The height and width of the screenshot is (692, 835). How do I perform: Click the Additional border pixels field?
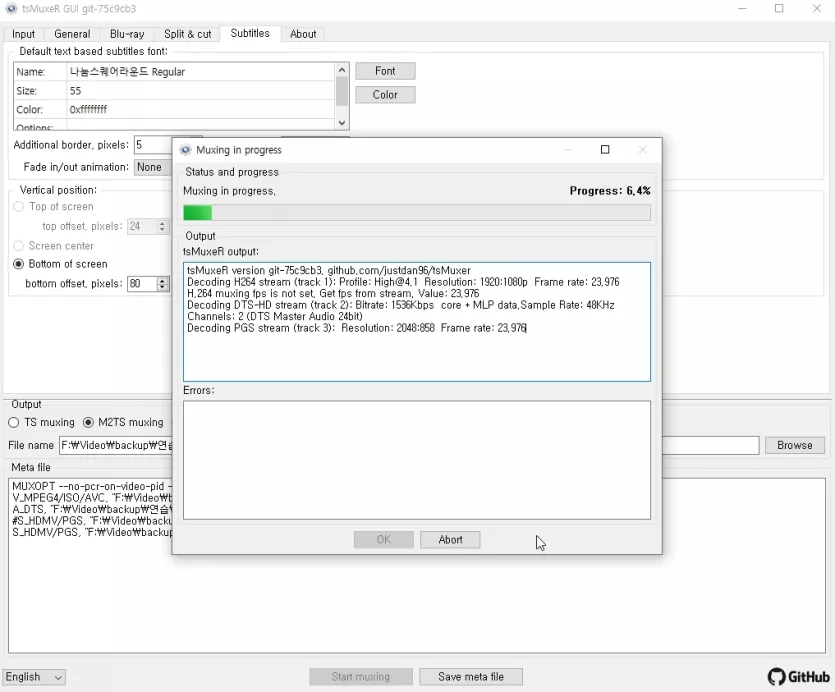pos(153,145)
